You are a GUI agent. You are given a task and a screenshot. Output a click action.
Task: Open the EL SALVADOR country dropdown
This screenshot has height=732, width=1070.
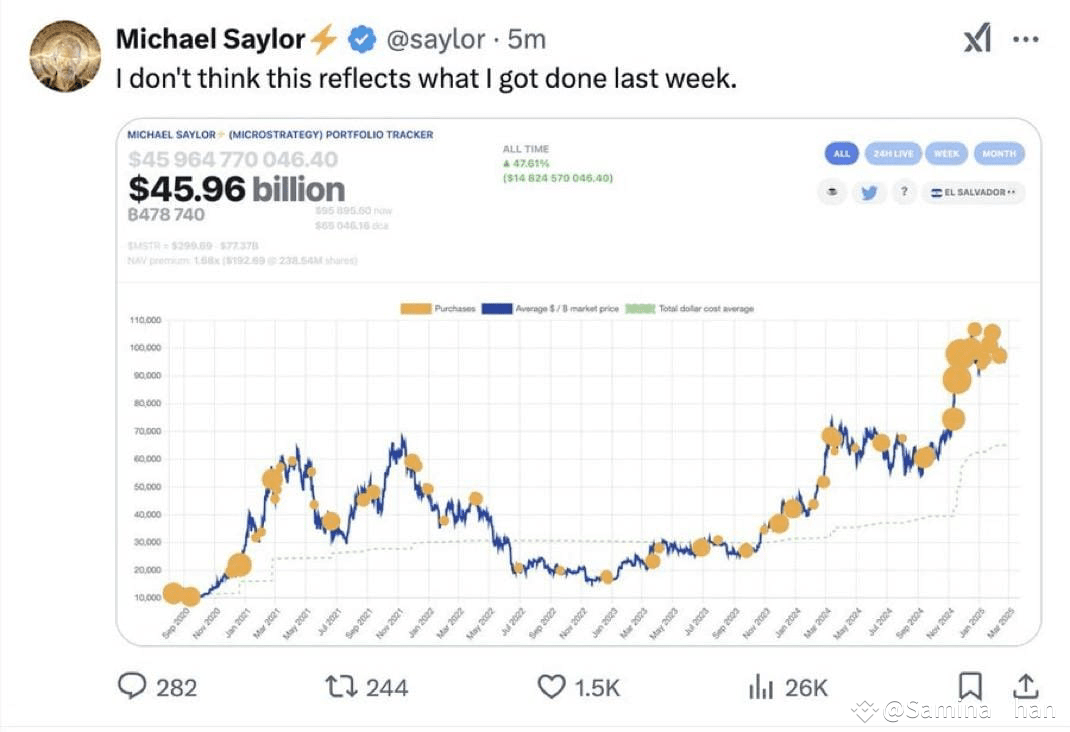(x=972, y=191)
